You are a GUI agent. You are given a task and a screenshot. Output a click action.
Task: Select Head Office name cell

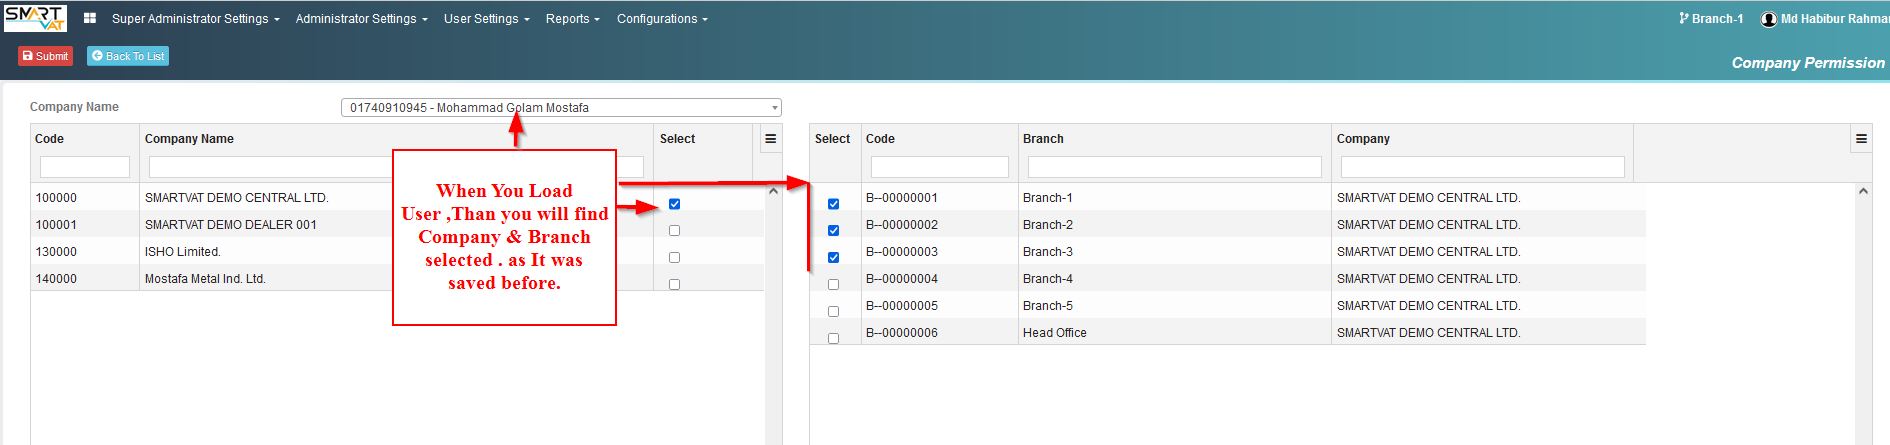(1054, 333)
